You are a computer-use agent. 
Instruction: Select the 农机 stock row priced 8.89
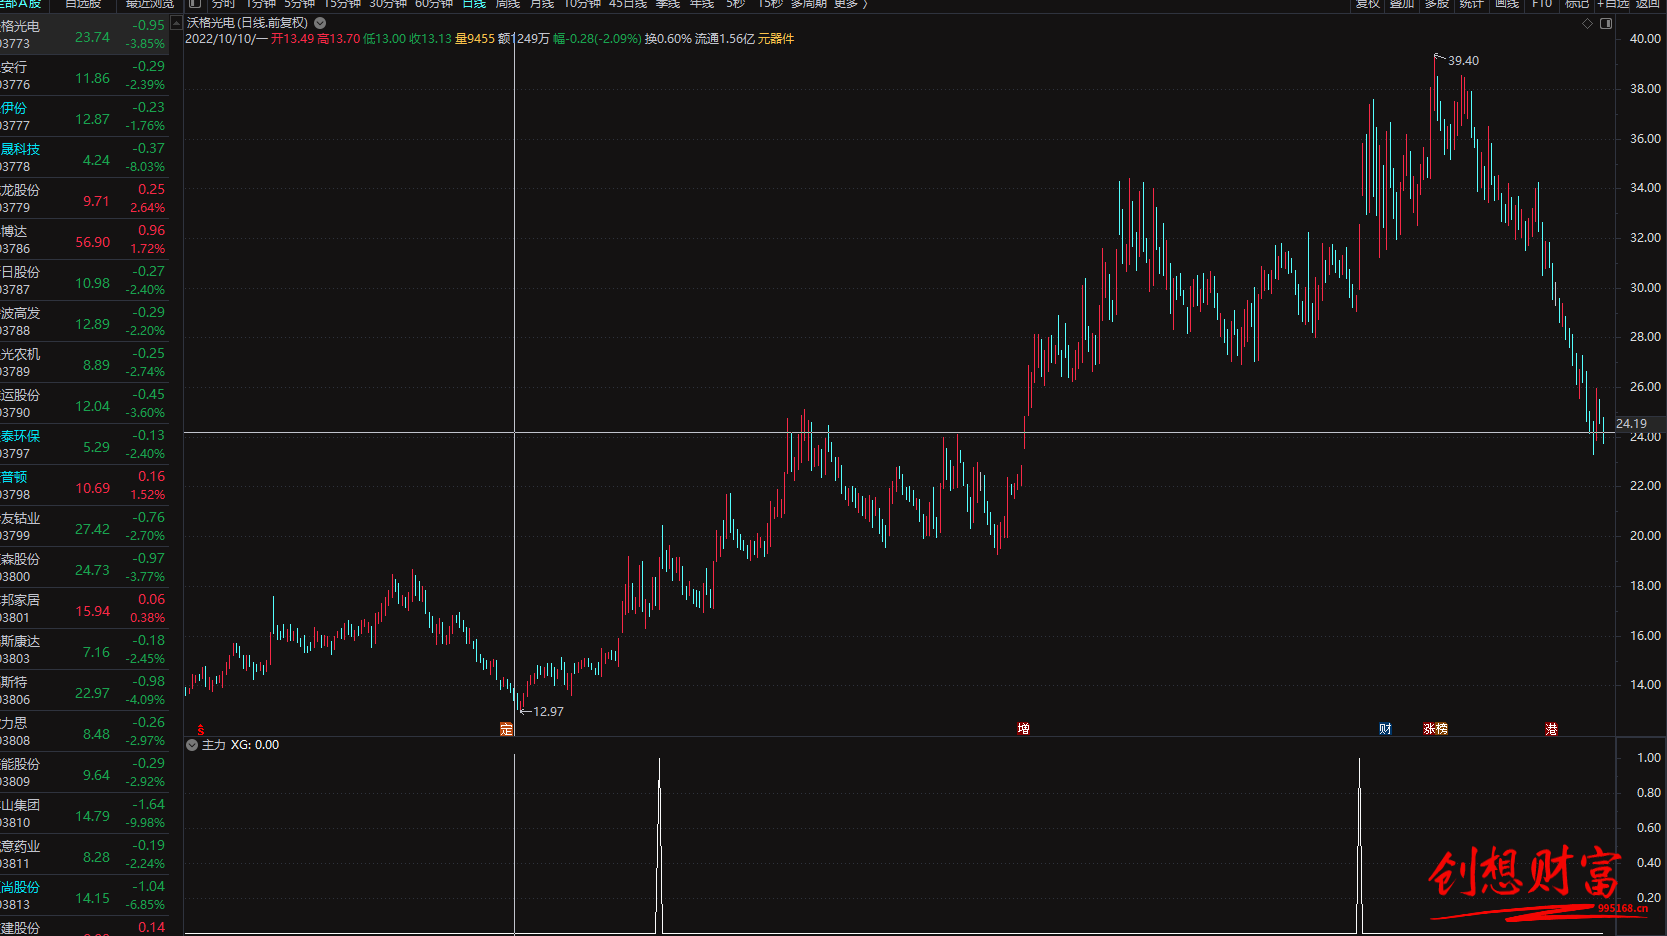(x=84, y=363)
